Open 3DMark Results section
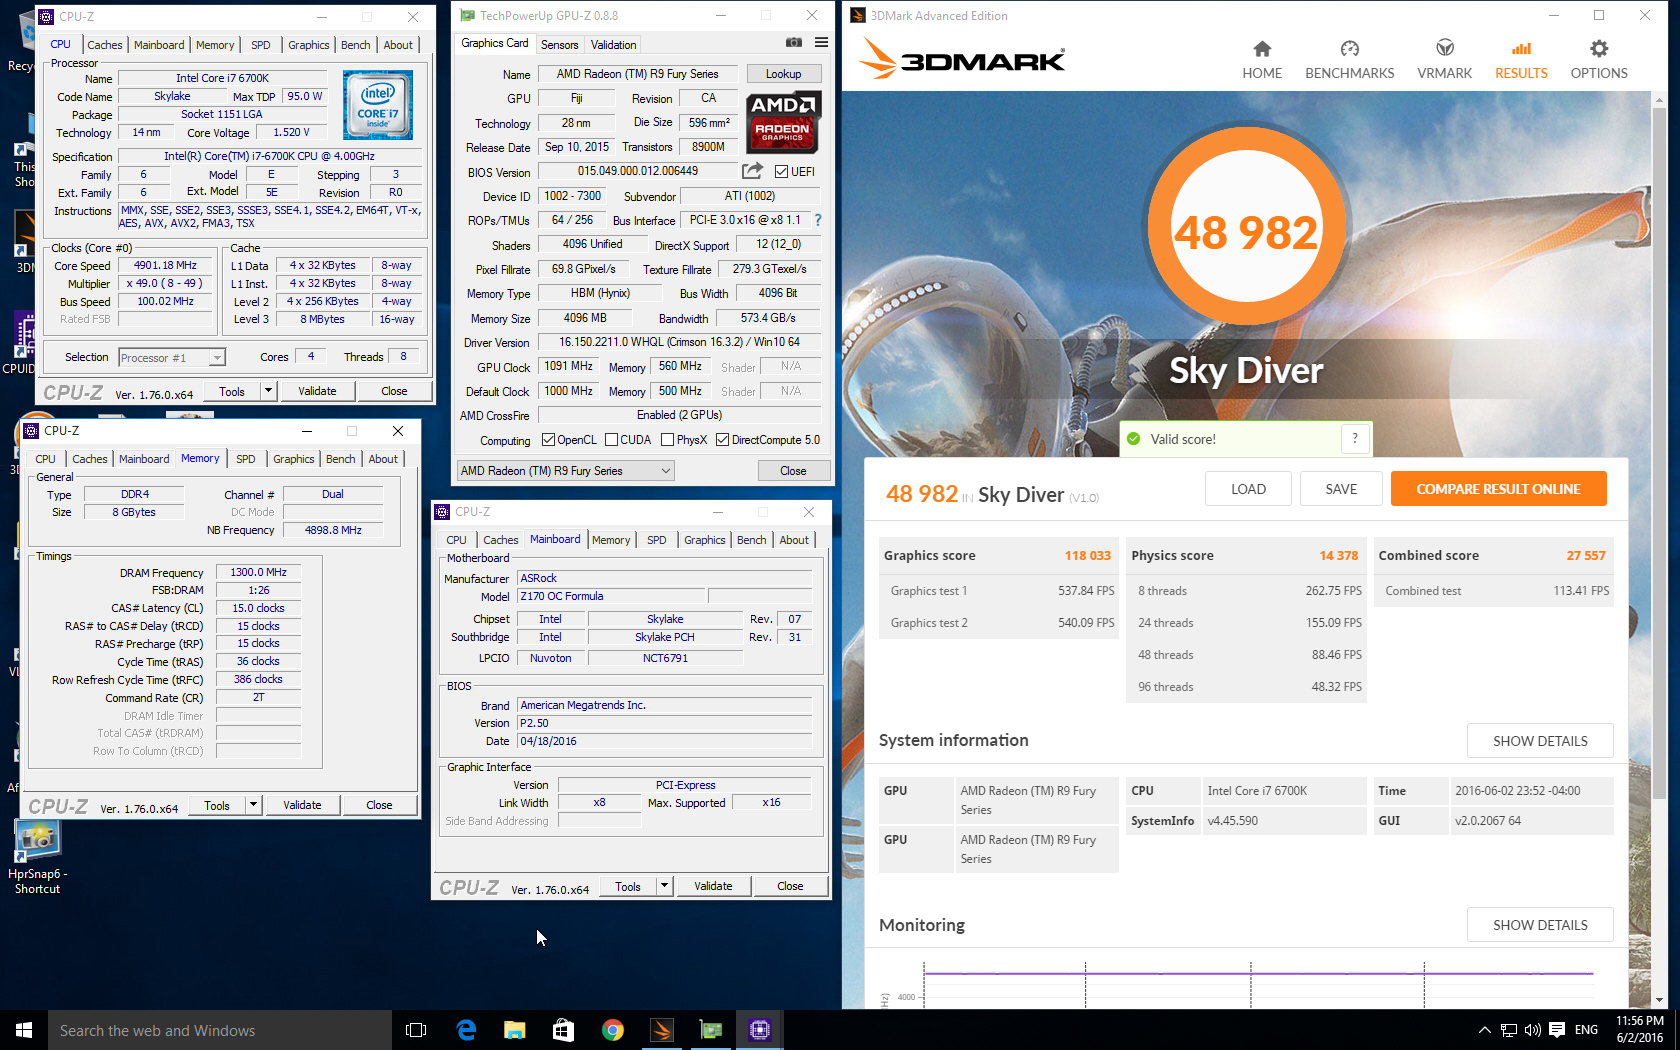 click(x=1521, y=60)
